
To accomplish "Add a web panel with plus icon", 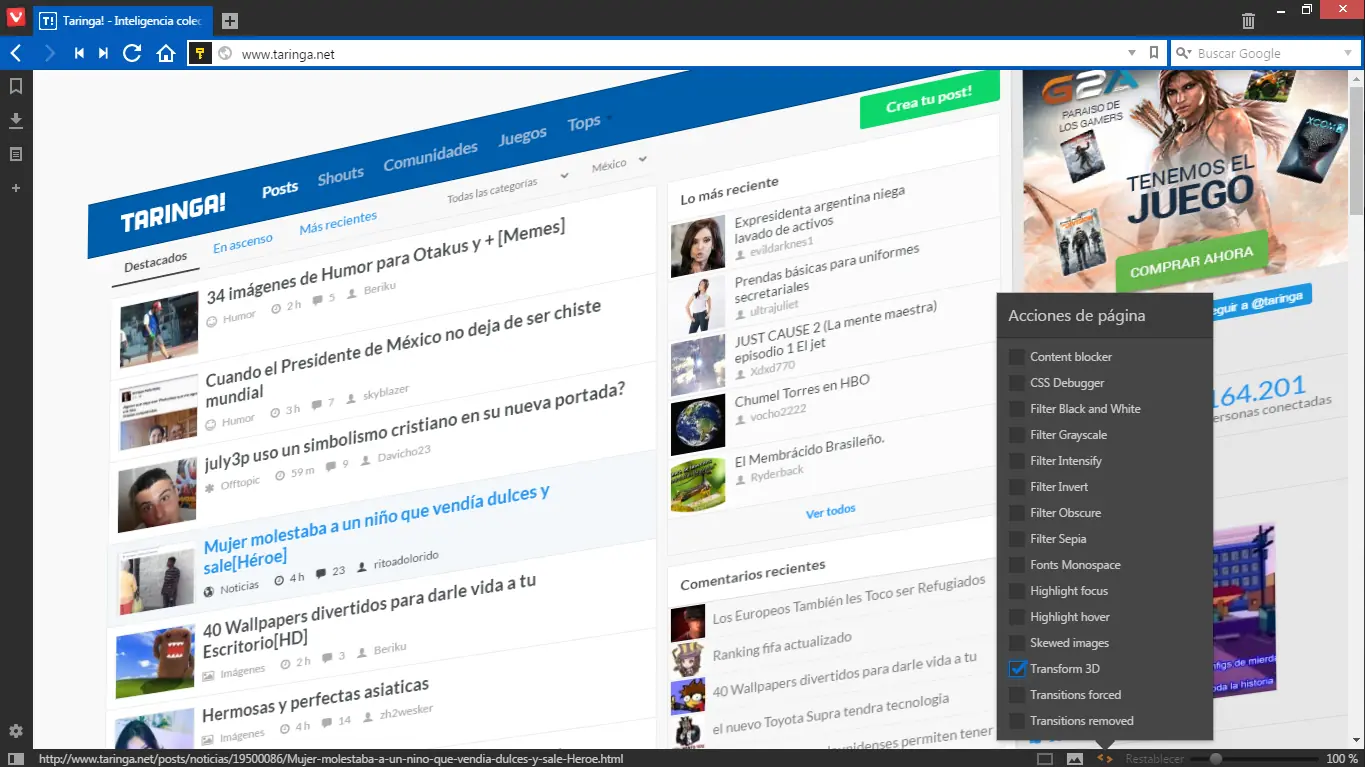I will point(16,188).
